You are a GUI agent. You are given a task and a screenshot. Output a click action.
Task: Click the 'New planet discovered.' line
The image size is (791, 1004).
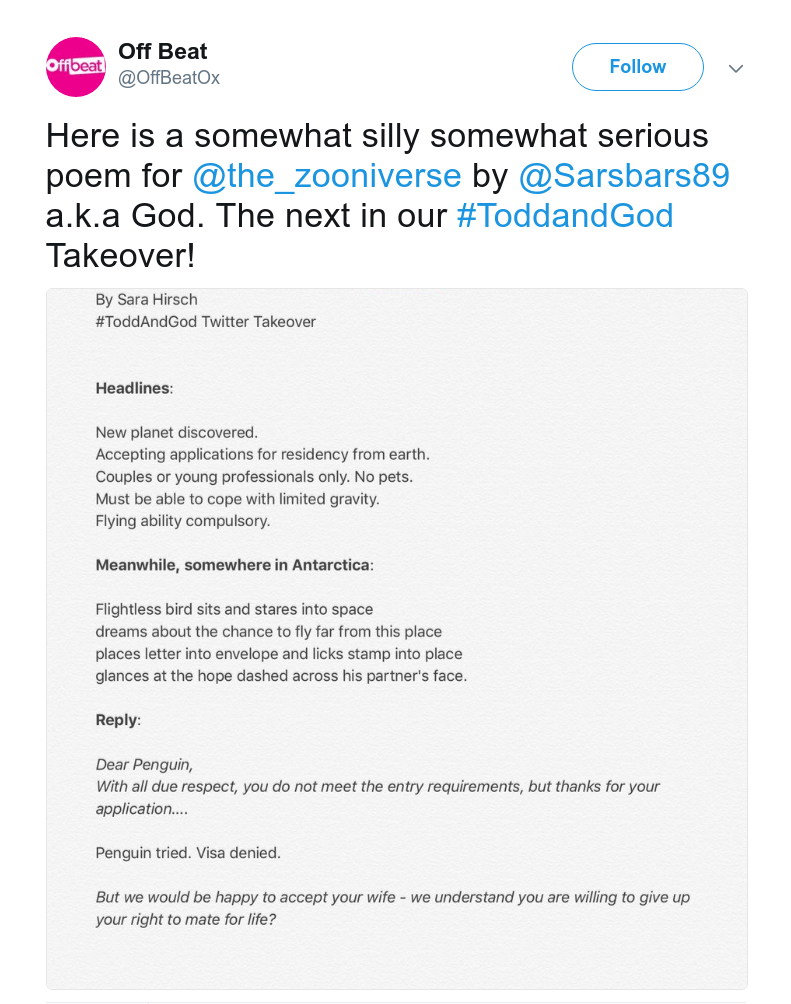[x=177, y=433]
